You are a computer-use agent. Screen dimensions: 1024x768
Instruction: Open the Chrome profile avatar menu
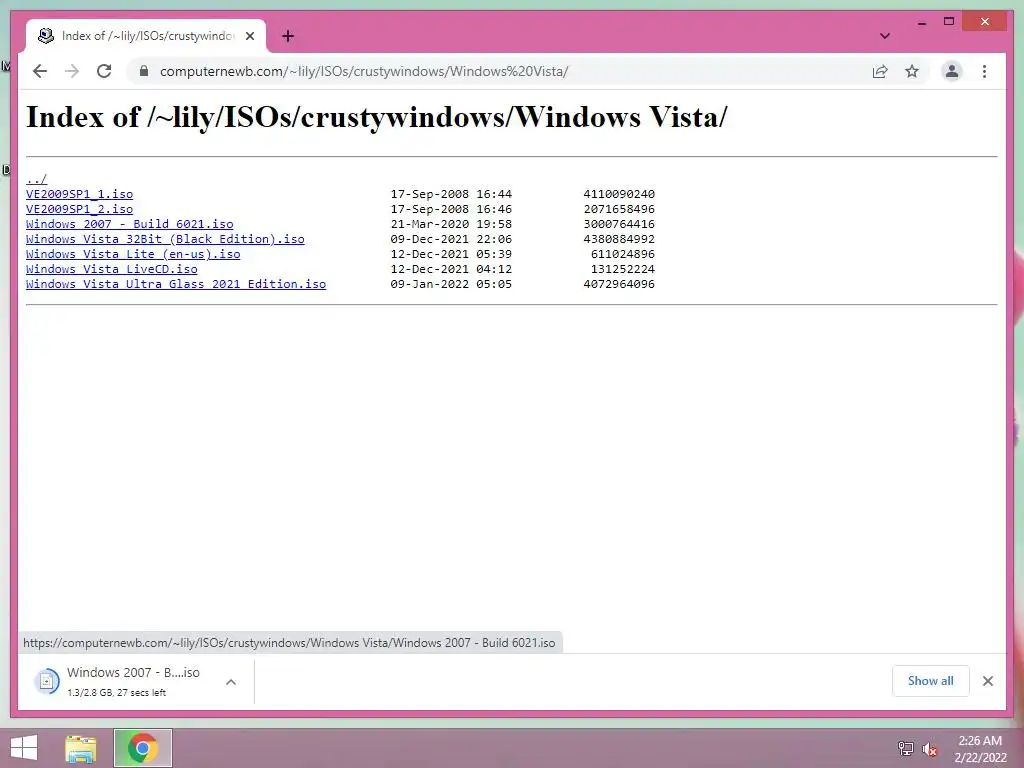tap(952, 71)
